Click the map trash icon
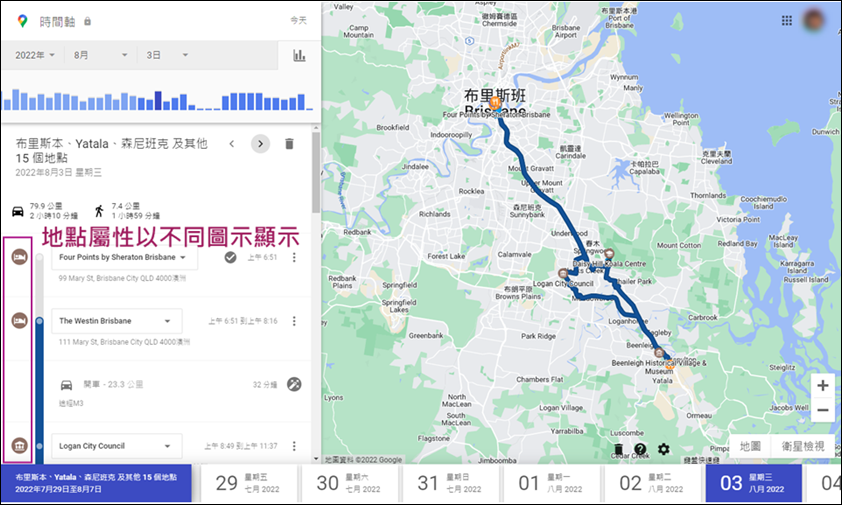842x505 pixels. 618,449
